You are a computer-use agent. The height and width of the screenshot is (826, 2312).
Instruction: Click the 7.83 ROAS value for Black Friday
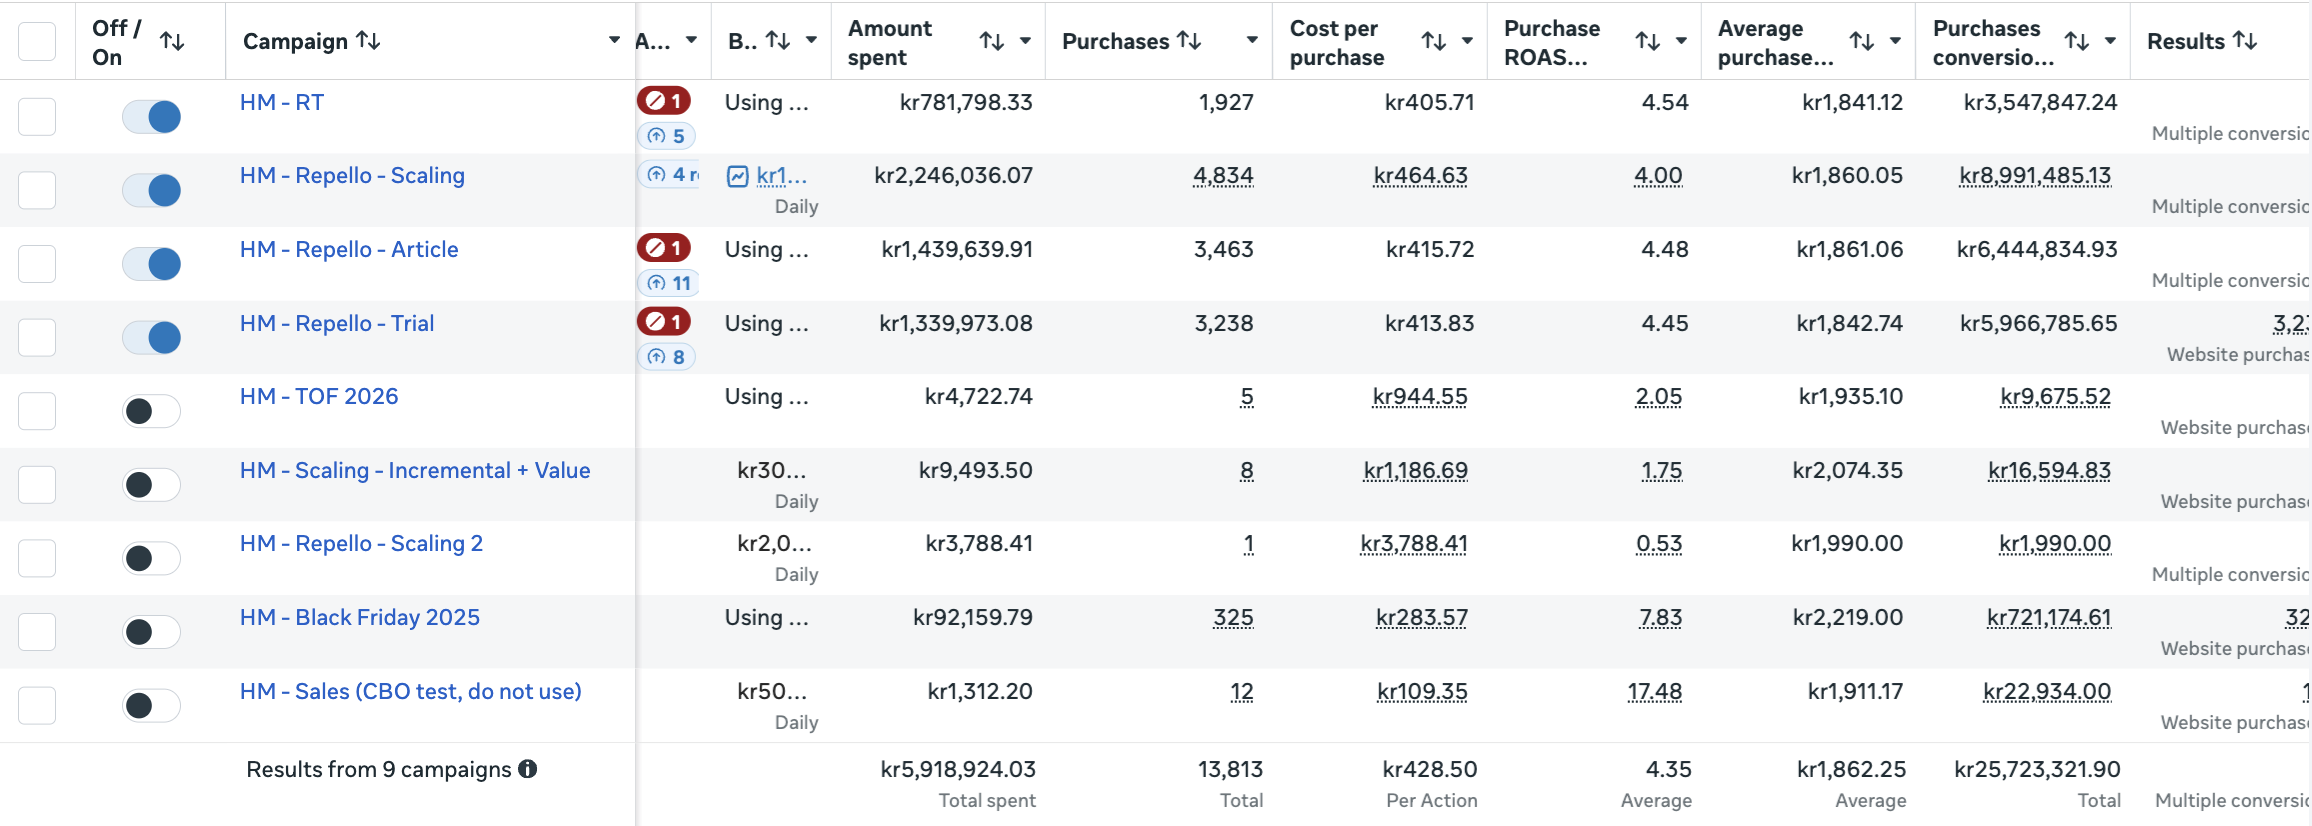pos(1661,618)
